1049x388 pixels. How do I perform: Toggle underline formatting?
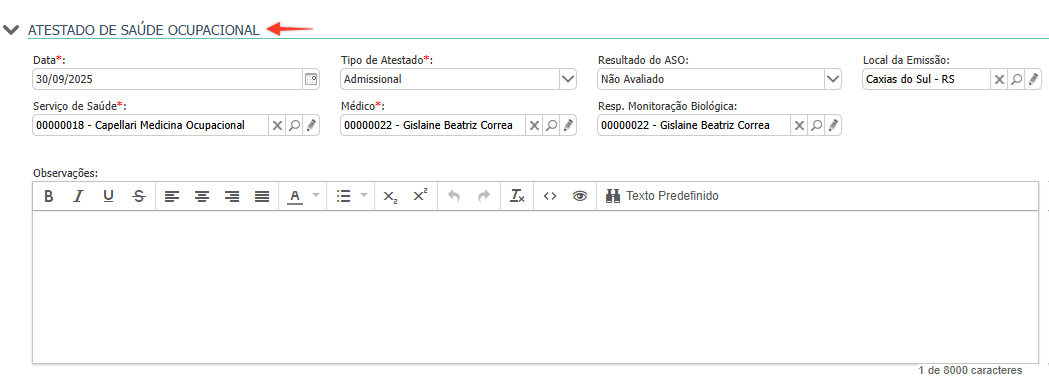108,196
